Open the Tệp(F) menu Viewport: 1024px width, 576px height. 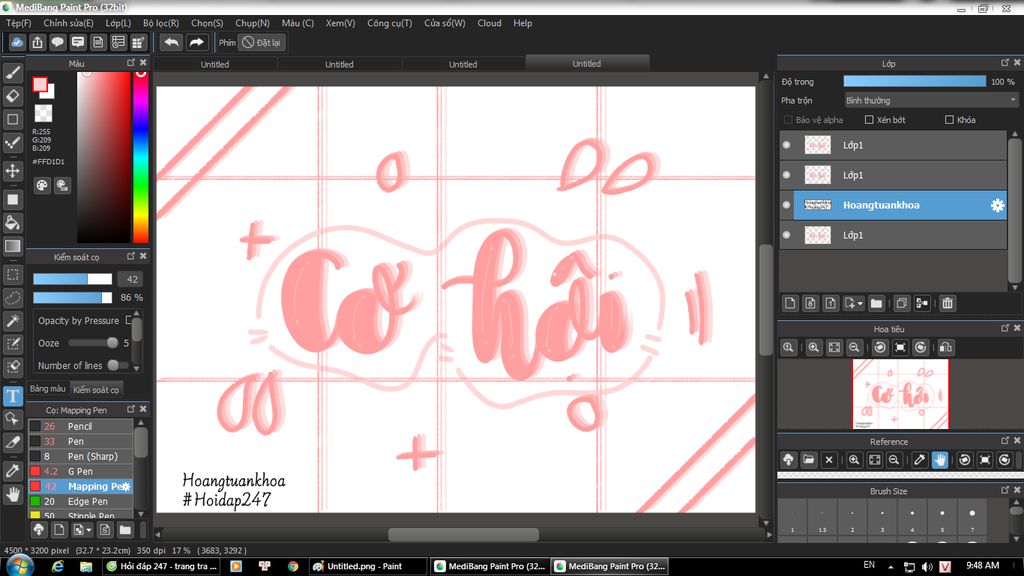pyautogui.click(x=18, y=23)
